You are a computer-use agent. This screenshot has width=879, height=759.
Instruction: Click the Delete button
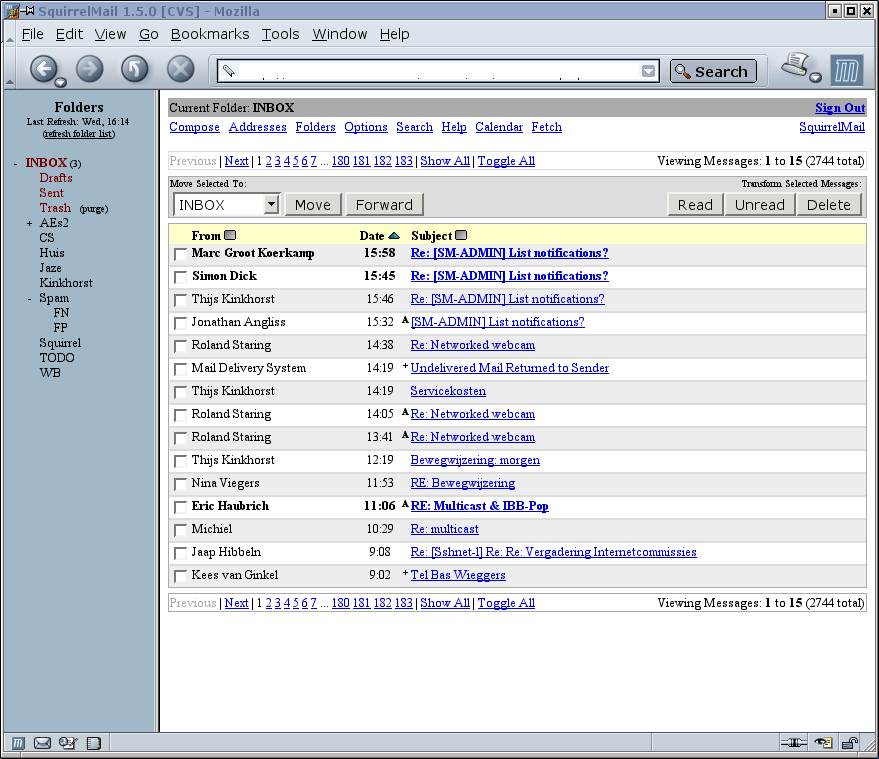[829, 205]
